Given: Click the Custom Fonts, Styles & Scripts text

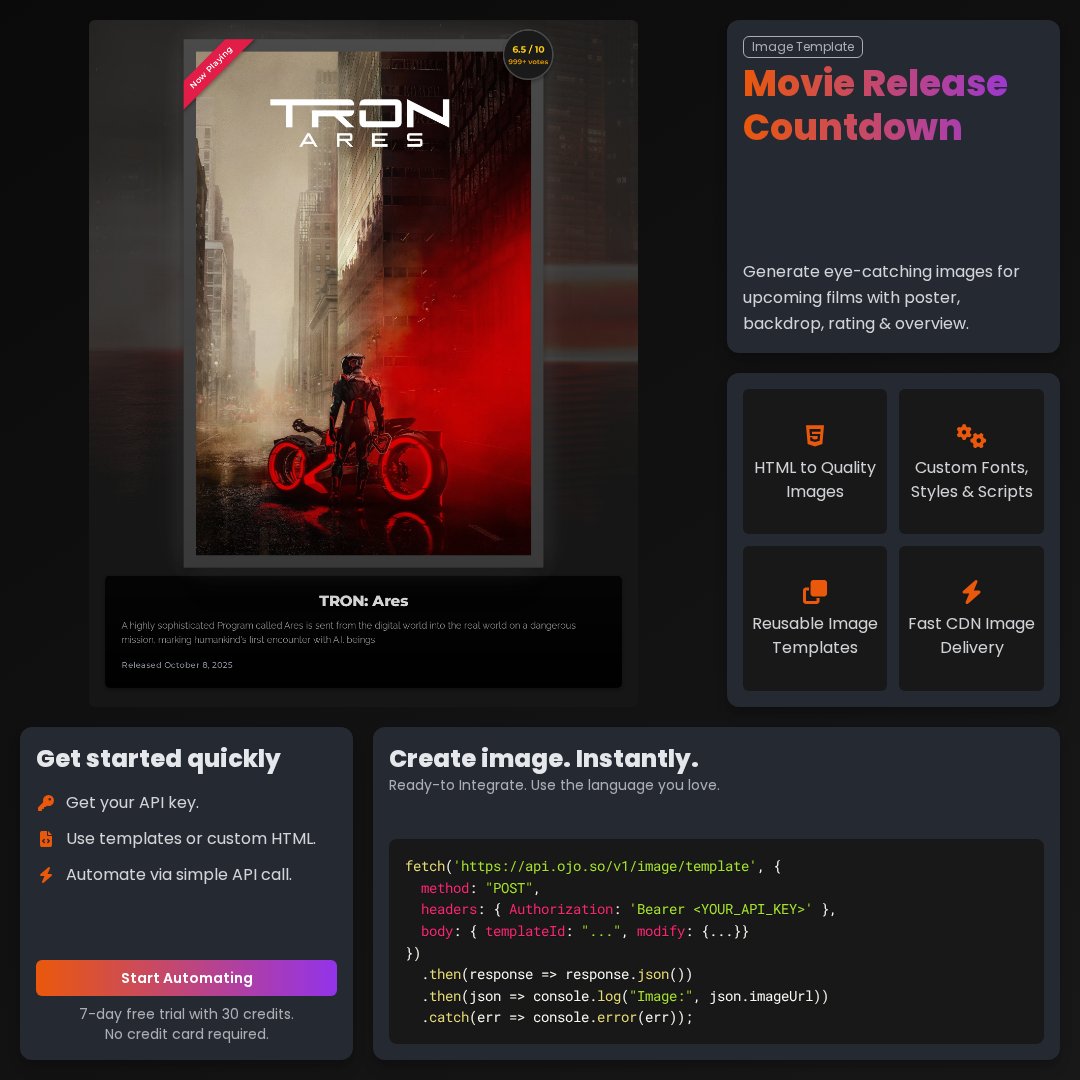Looking at the screenshot, I should coord(971,479).
